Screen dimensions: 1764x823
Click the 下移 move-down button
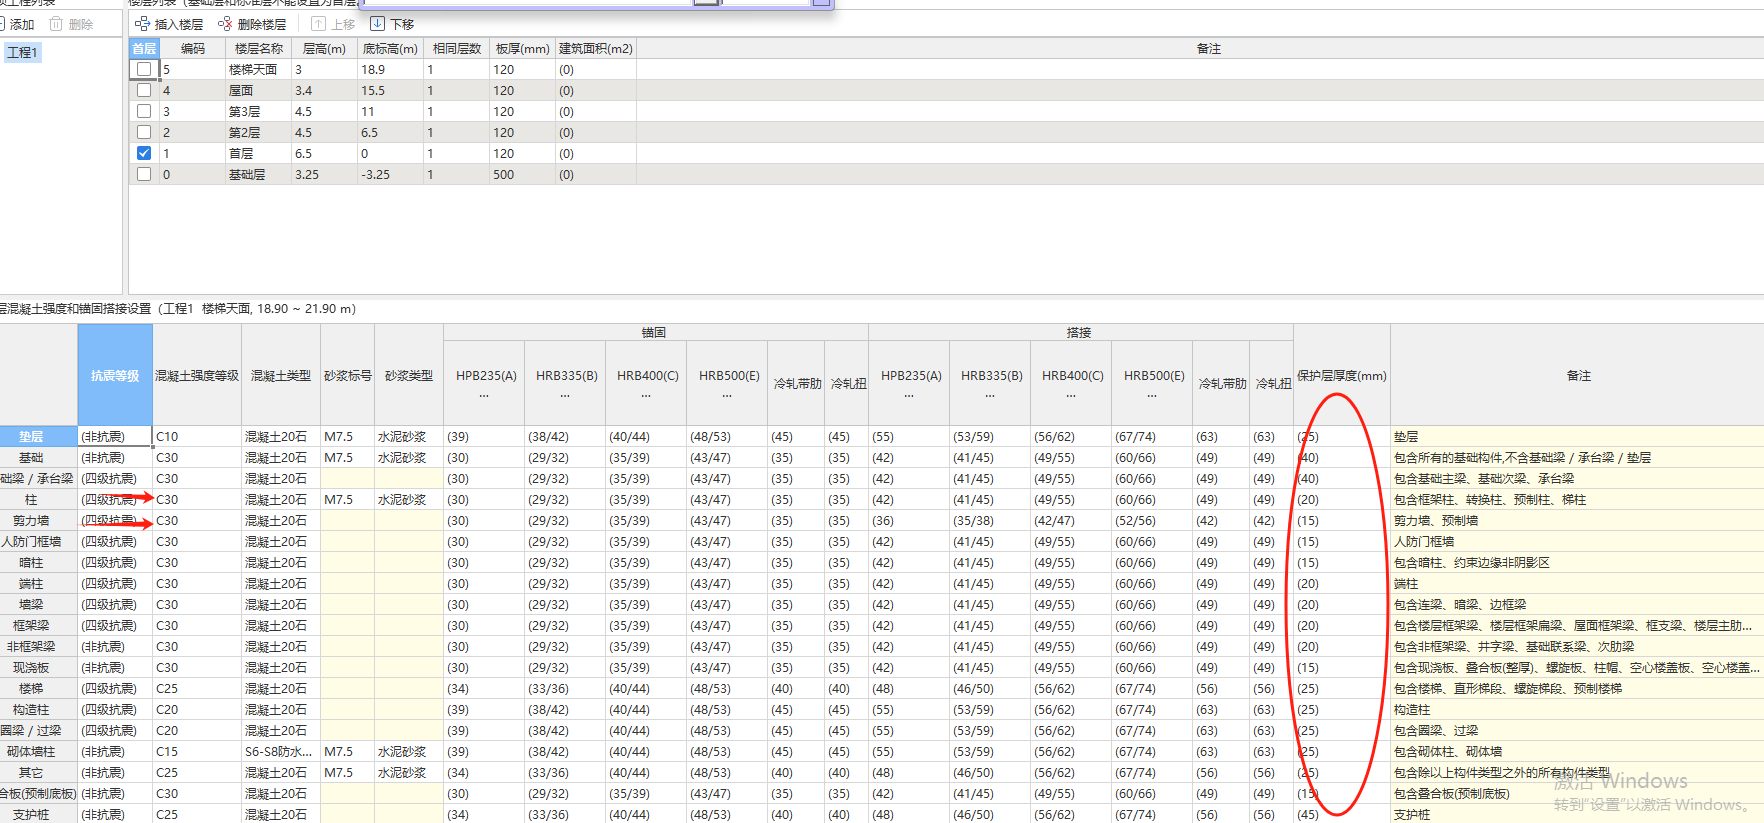coord(392,24)
